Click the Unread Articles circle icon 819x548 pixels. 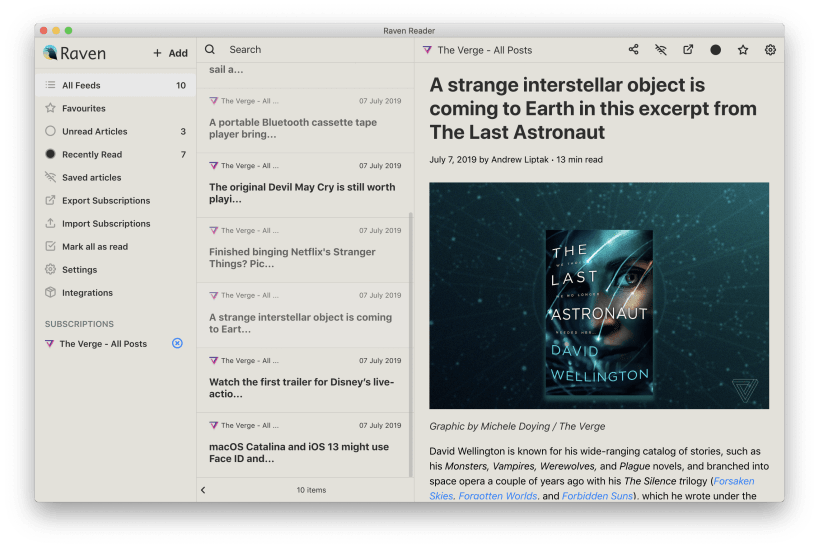click(x=50, y=131)
